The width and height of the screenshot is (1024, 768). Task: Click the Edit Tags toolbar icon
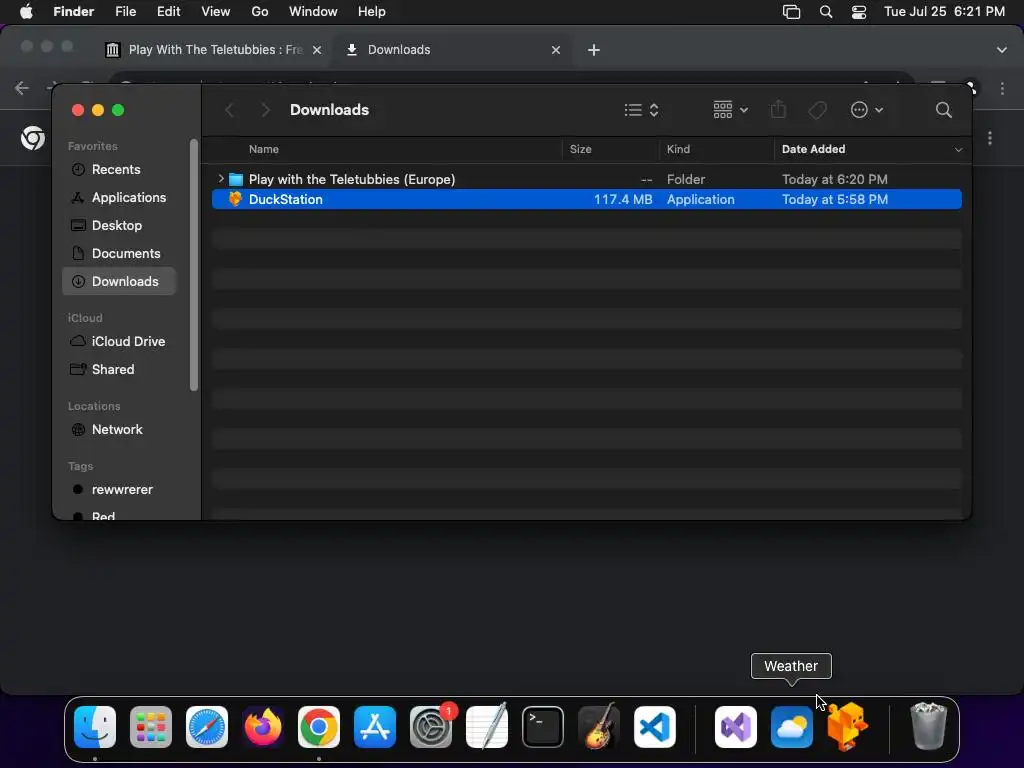817,110
